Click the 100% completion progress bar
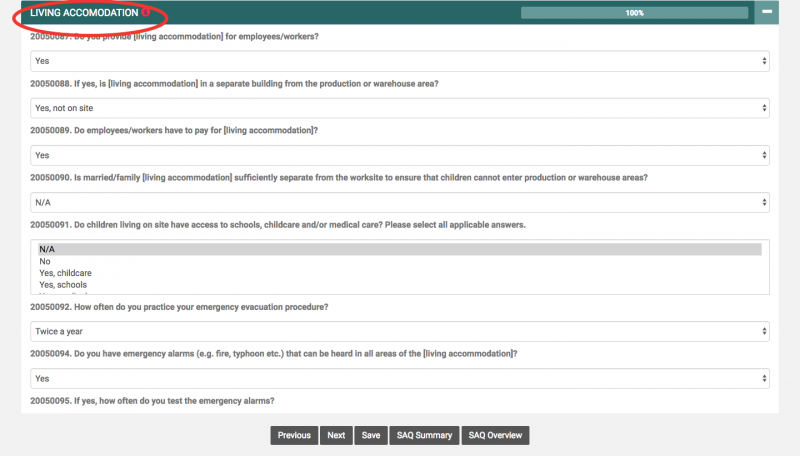Viewport: 800px width, 456px height. tap(634, 13)
